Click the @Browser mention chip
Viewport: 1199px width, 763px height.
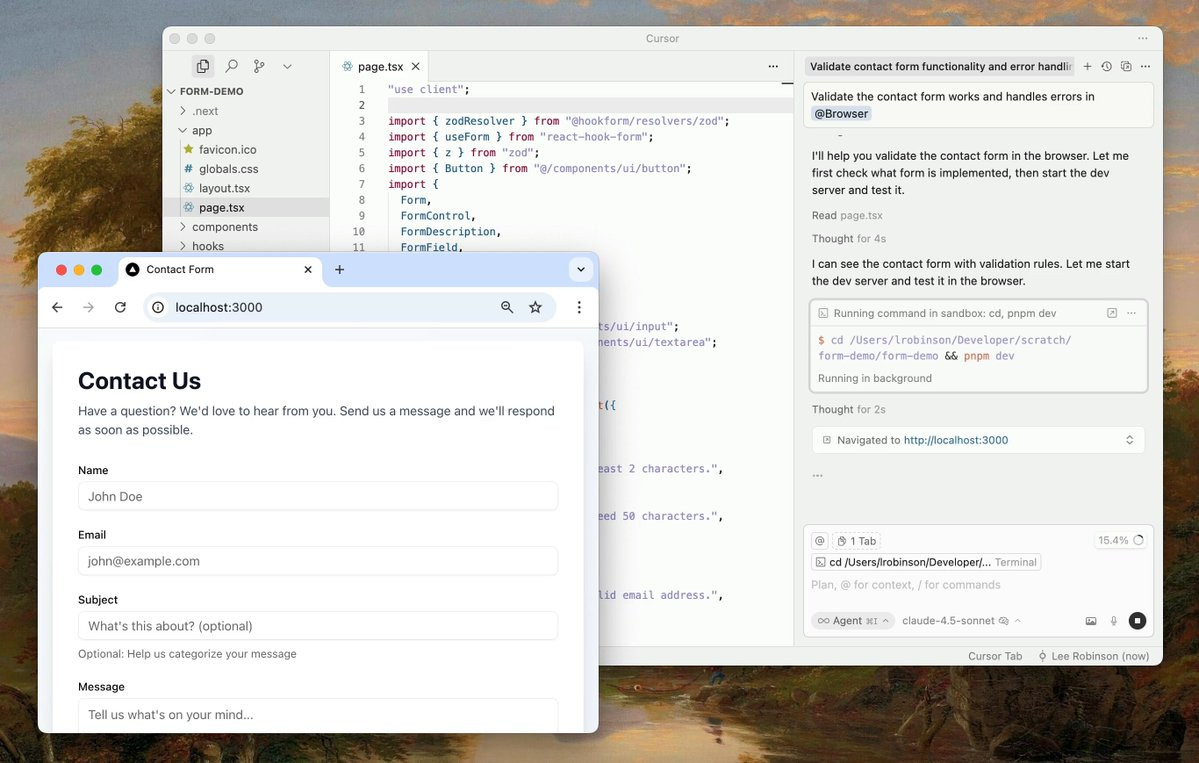click(841, 113)
